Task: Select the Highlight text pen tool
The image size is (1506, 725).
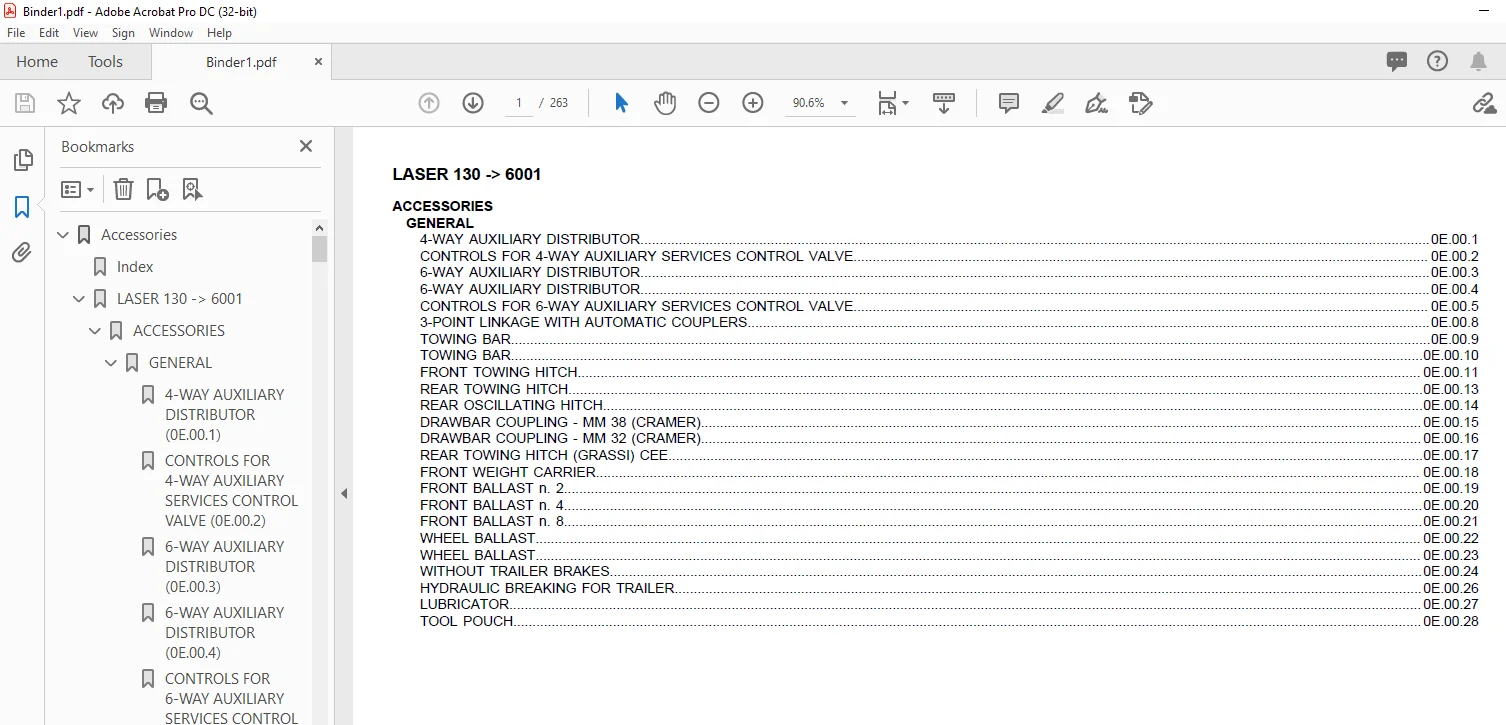Action: coord(1053,103)
